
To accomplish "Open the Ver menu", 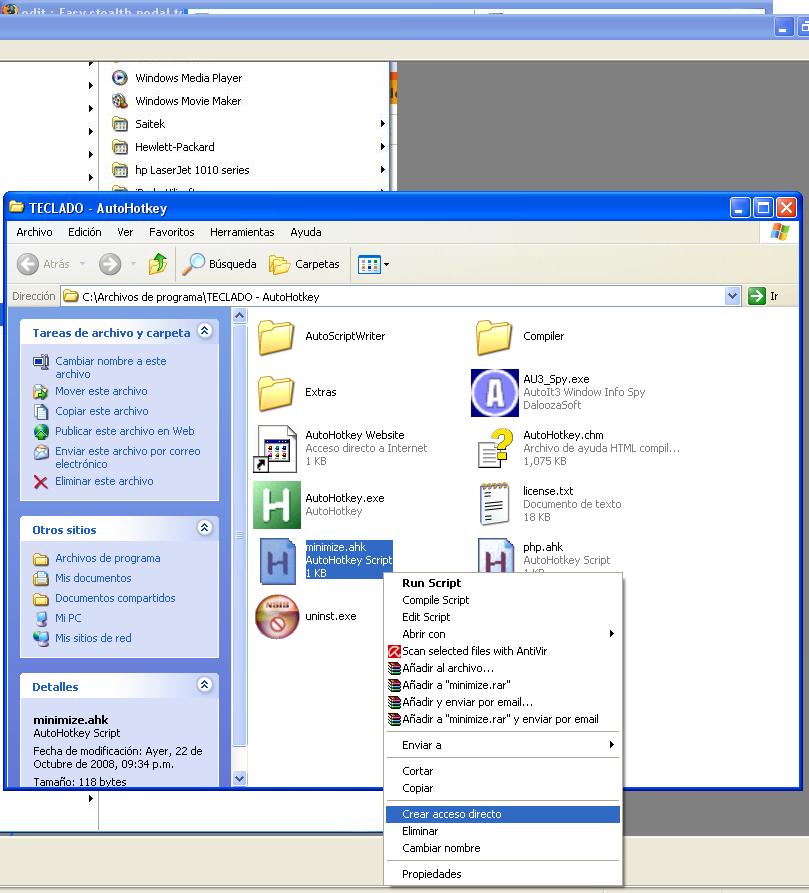I will [x=125, y=232].
